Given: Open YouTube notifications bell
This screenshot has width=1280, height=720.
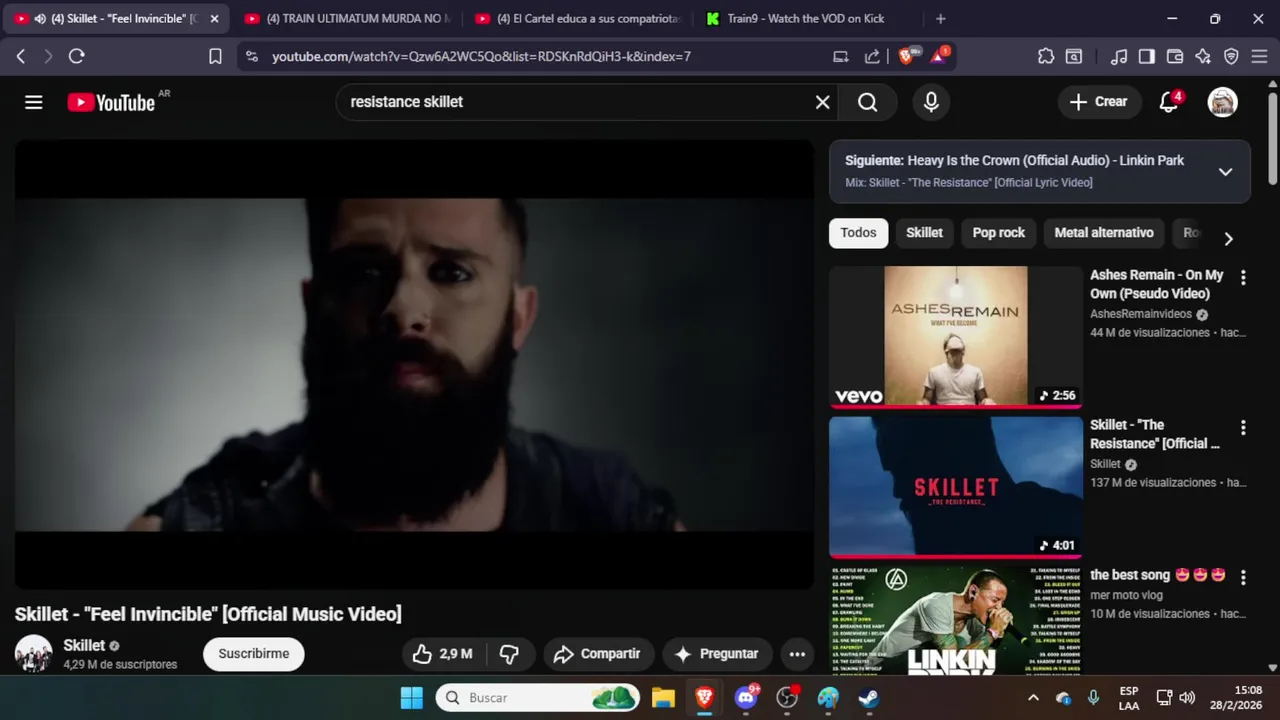Looking at the screenshot, I should coord(1169,102).
